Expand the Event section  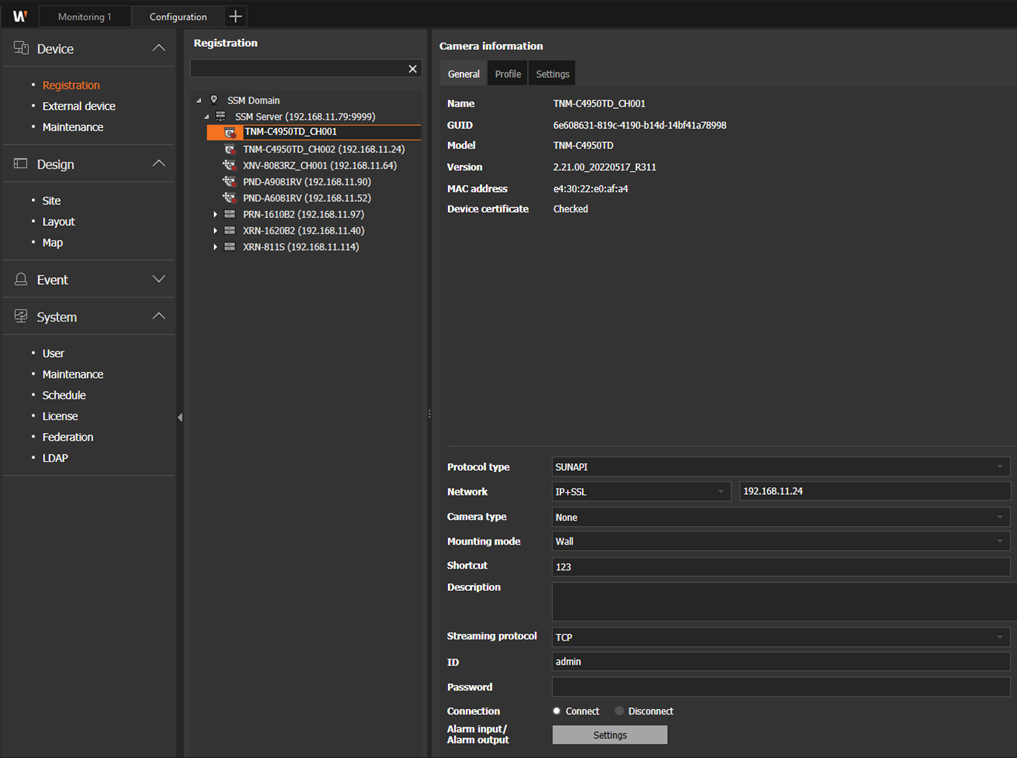(158, 280)
